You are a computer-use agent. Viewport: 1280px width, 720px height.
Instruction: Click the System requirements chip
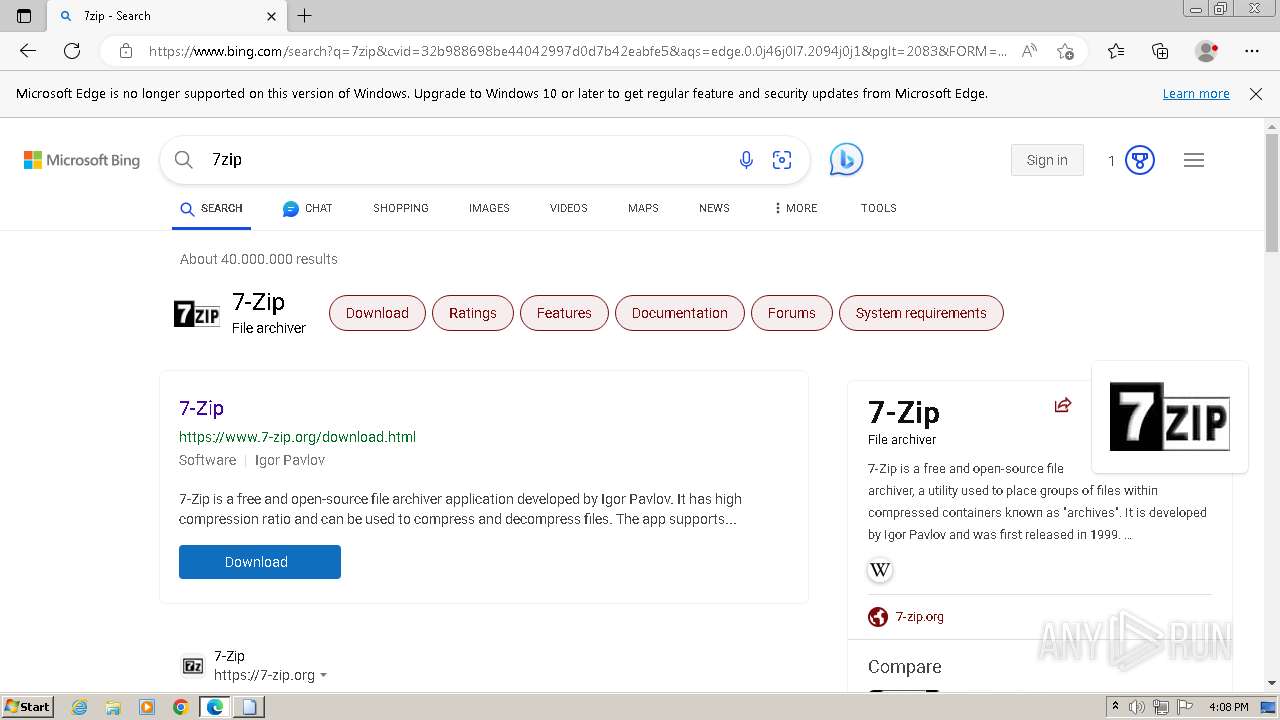pyautogui.click(x=921, y=313)
